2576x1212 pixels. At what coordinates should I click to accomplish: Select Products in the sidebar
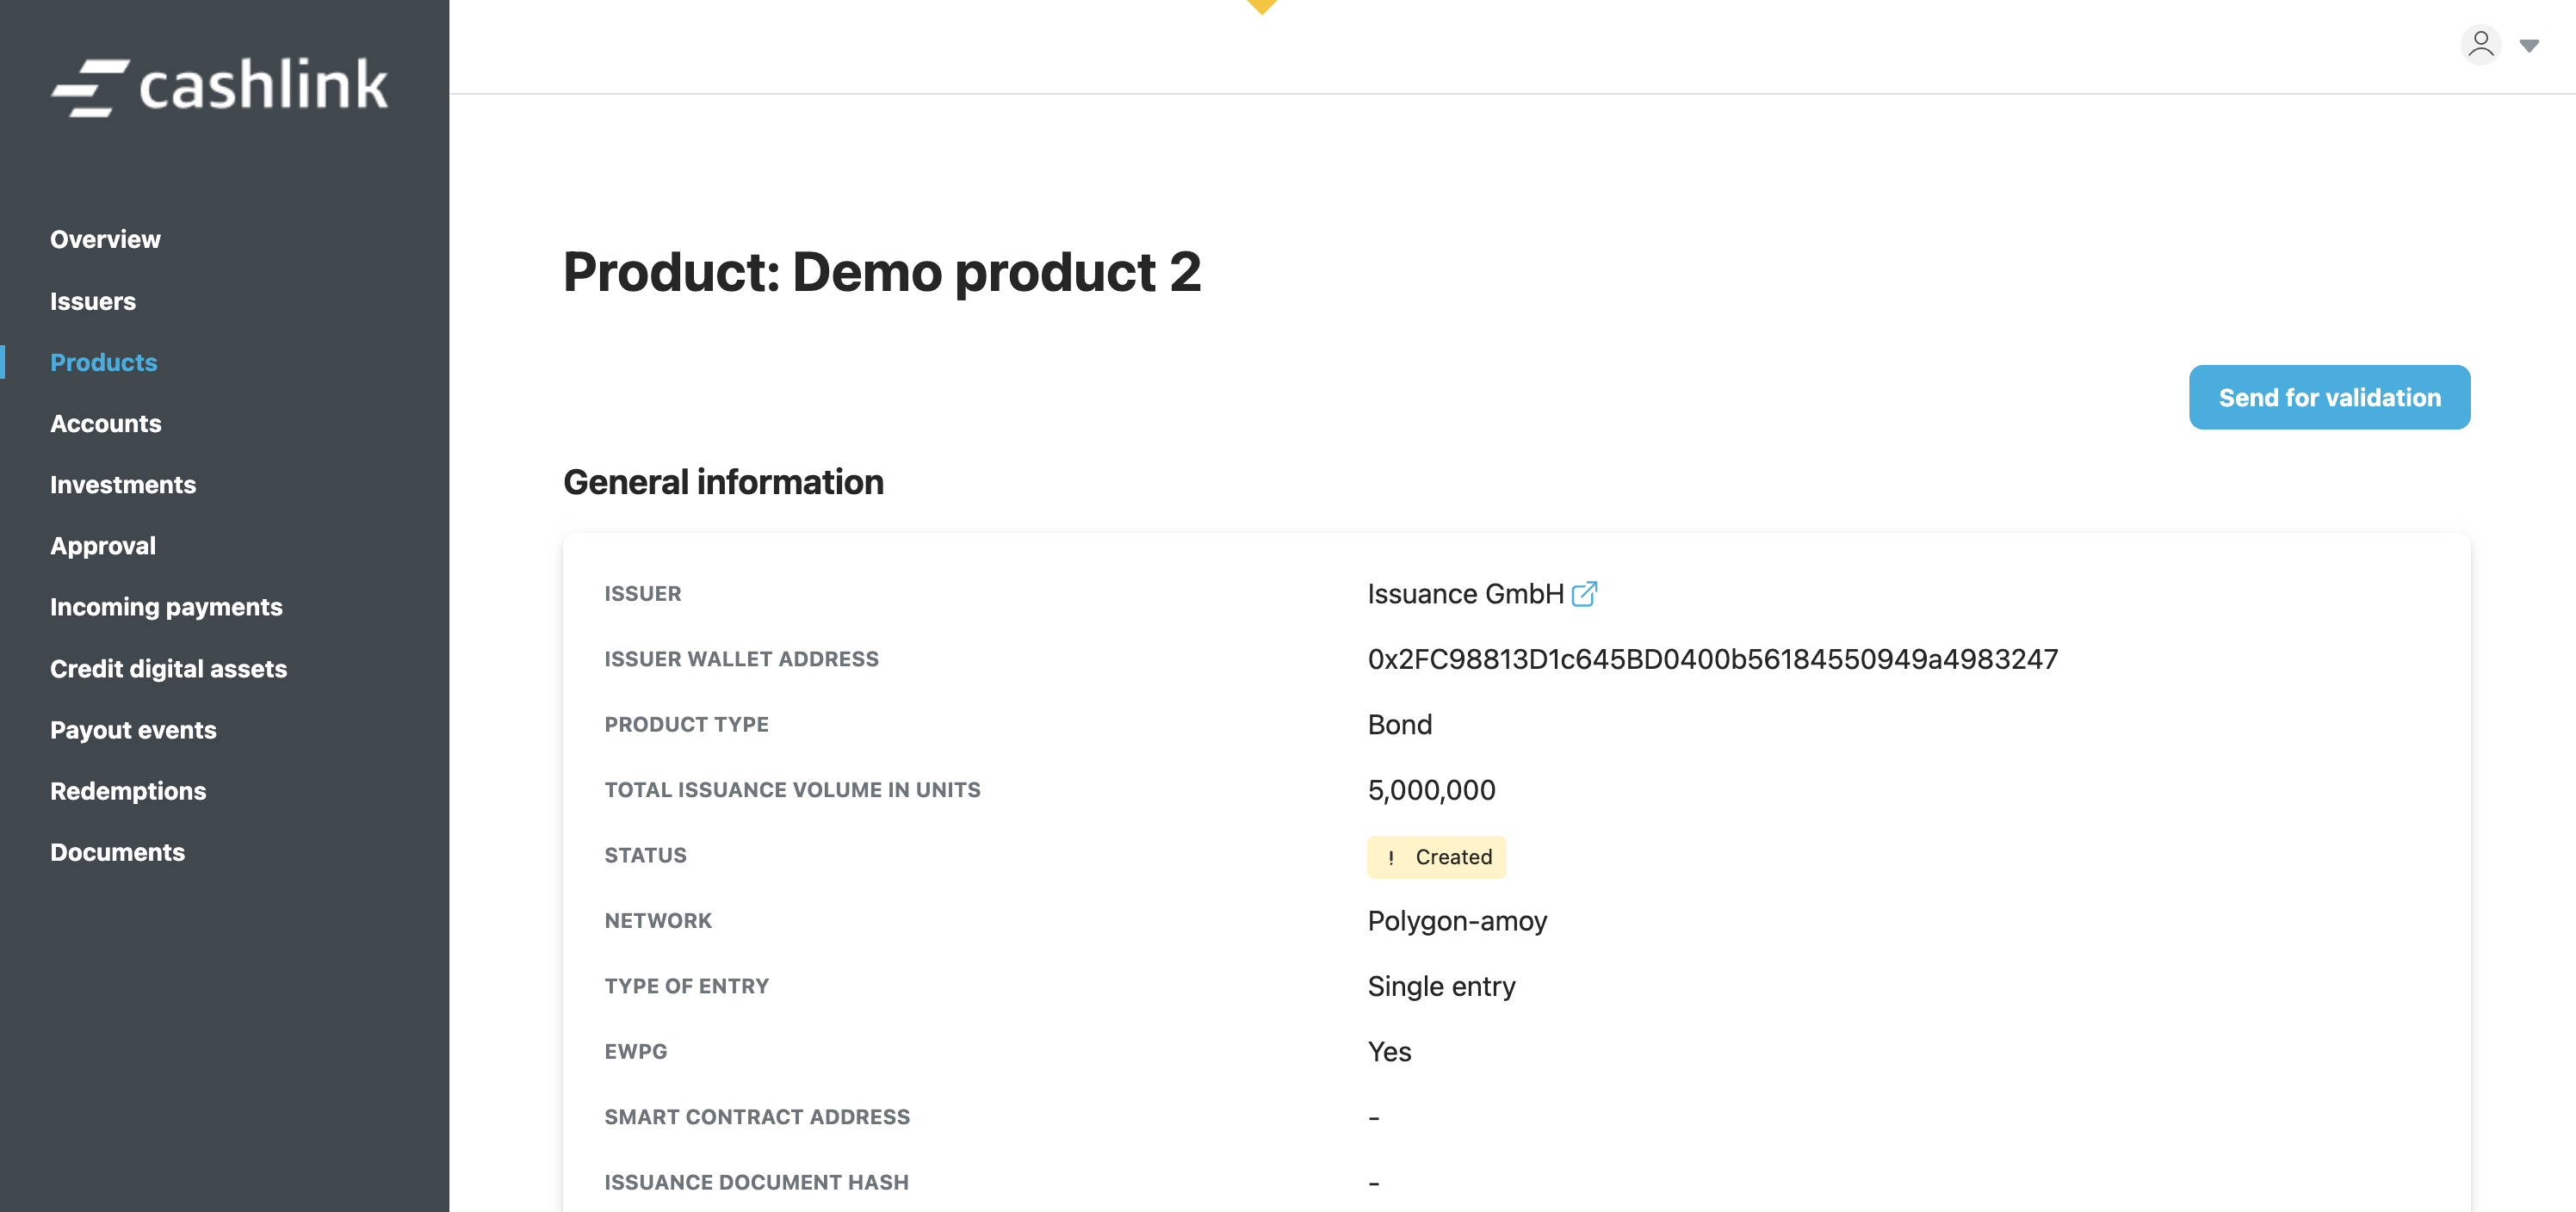pos(104,362)
